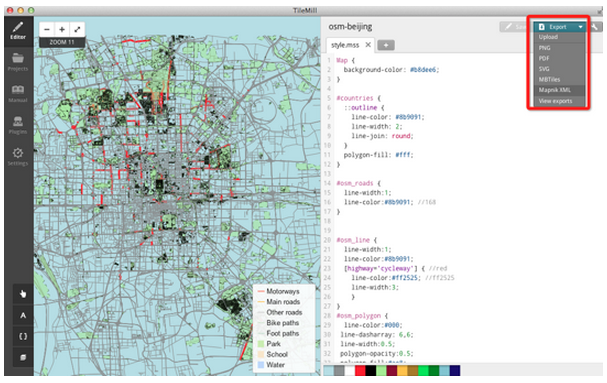The image size is (607, 383).
Task: Open the Editor view in the sidebar
Action: (18, 31)
